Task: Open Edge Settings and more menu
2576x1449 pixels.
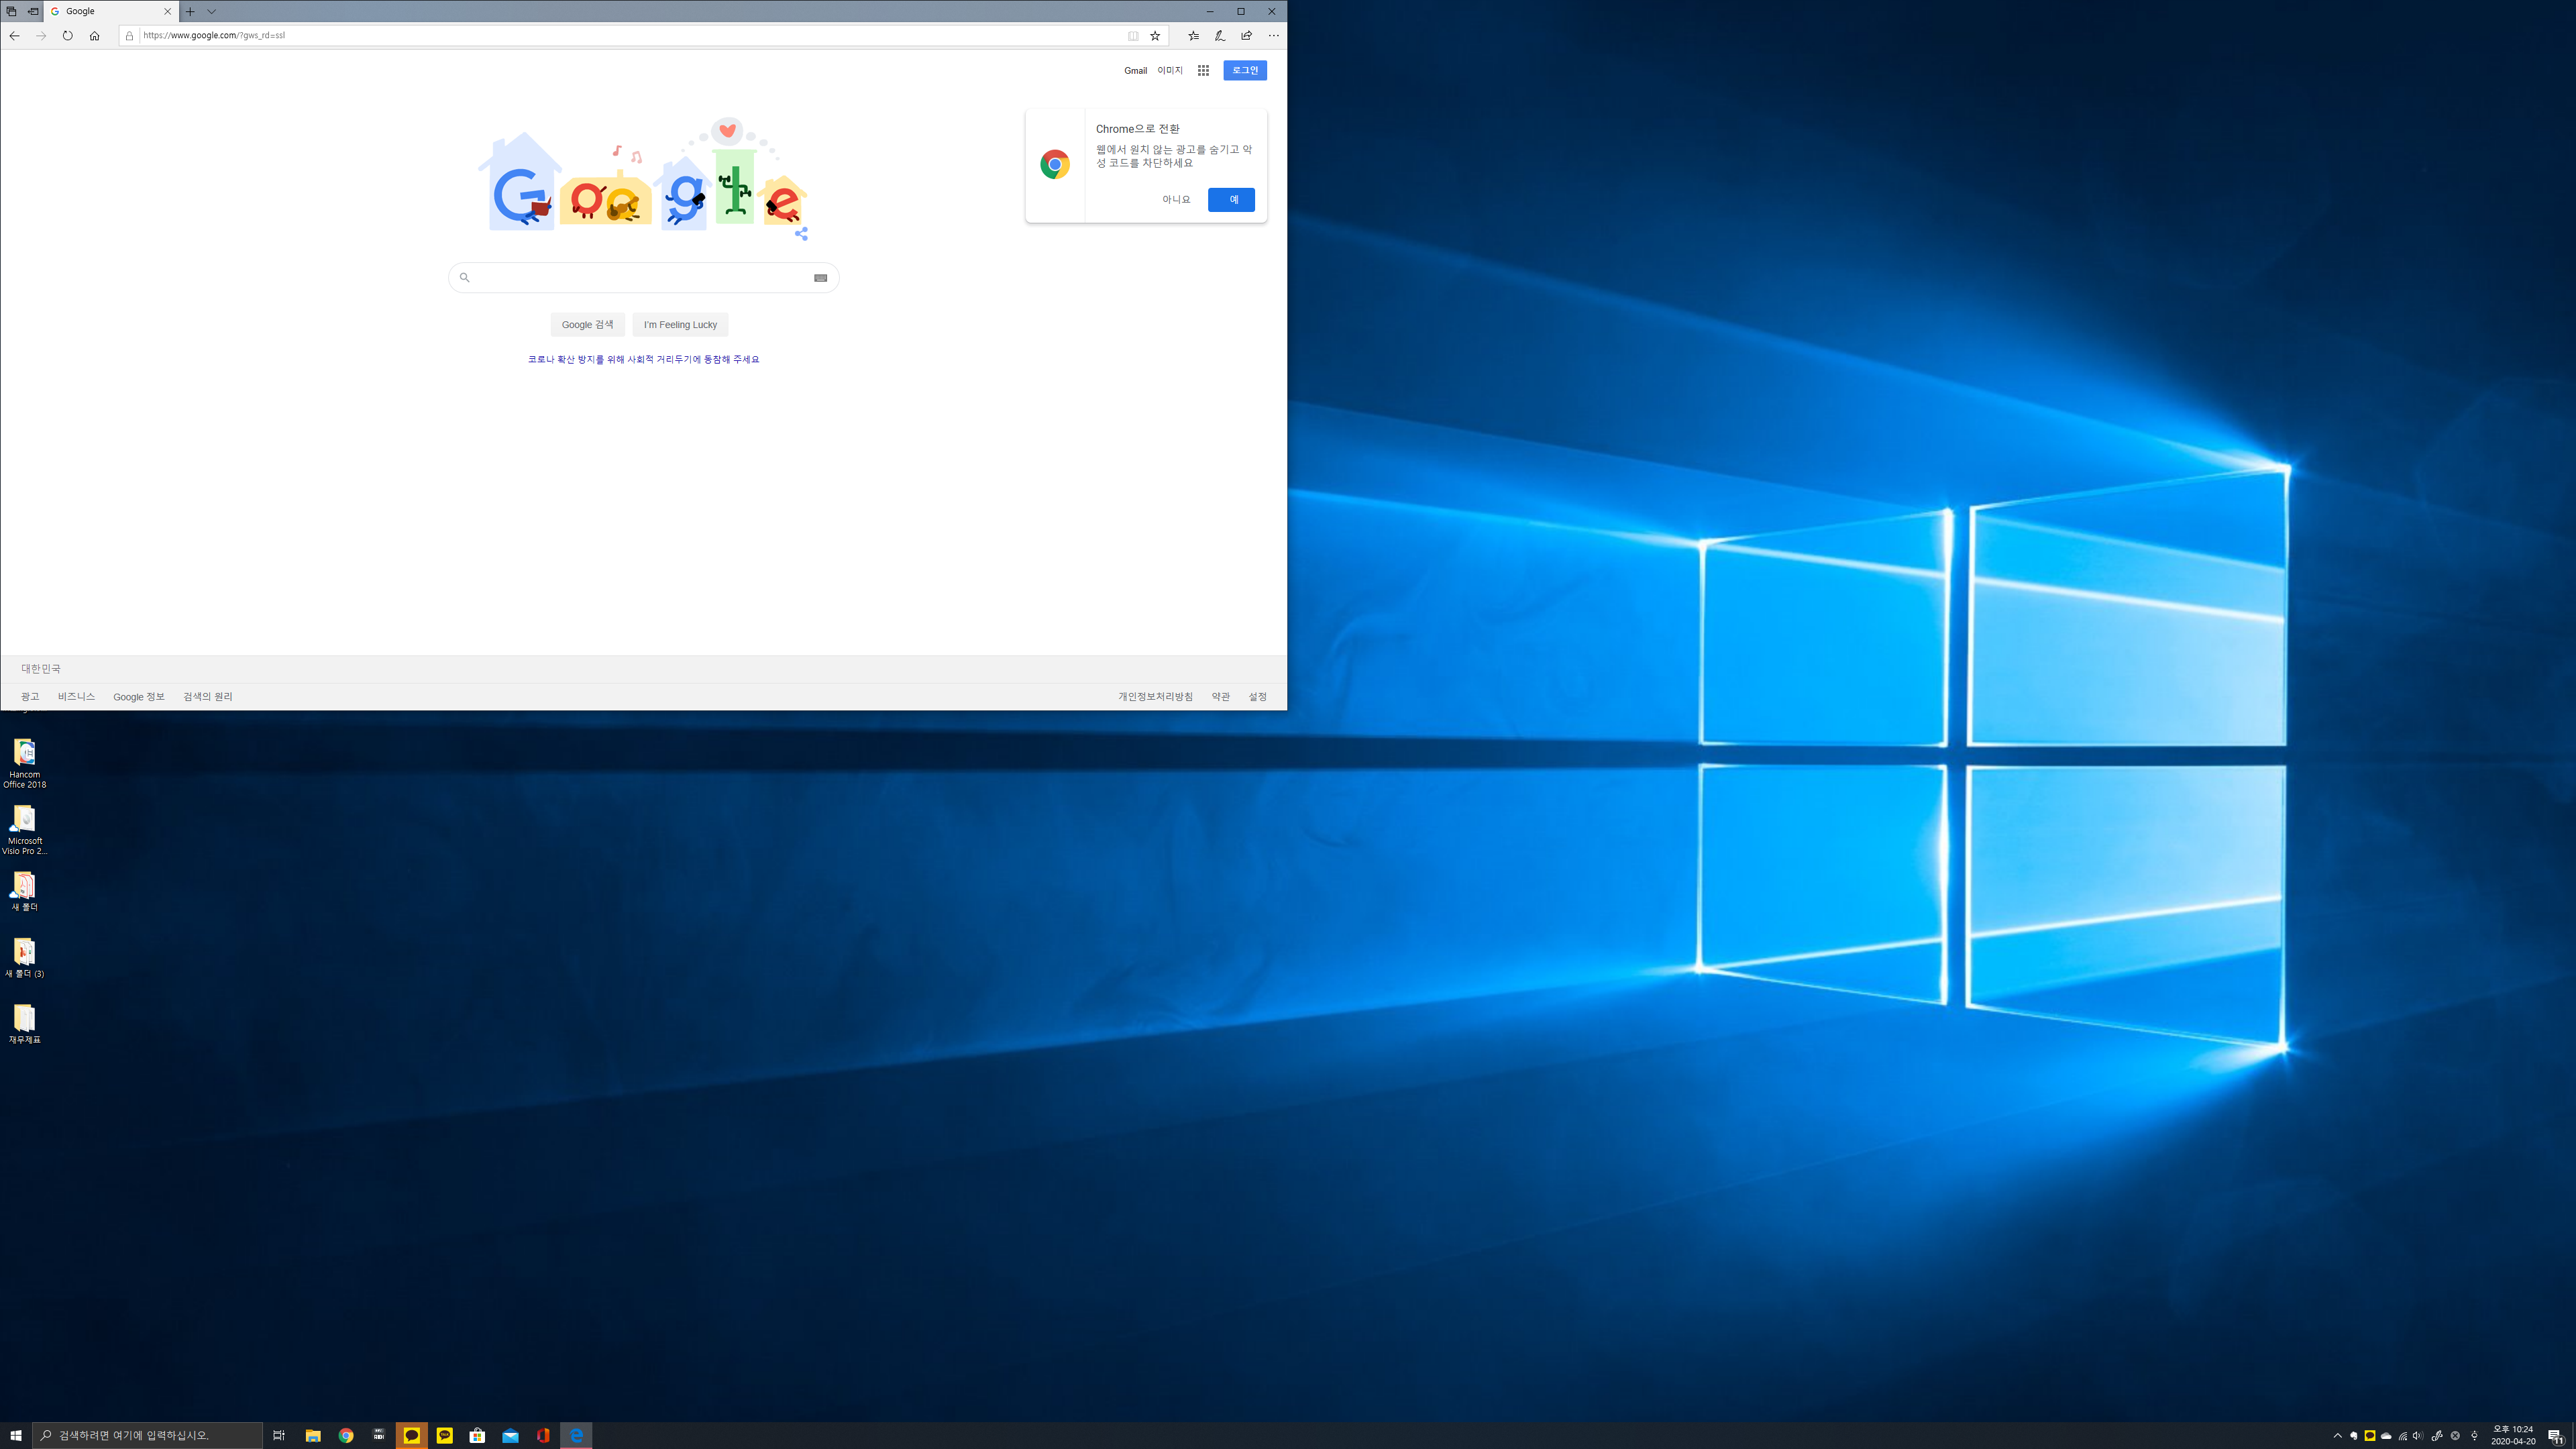Action: [1273, 35]
